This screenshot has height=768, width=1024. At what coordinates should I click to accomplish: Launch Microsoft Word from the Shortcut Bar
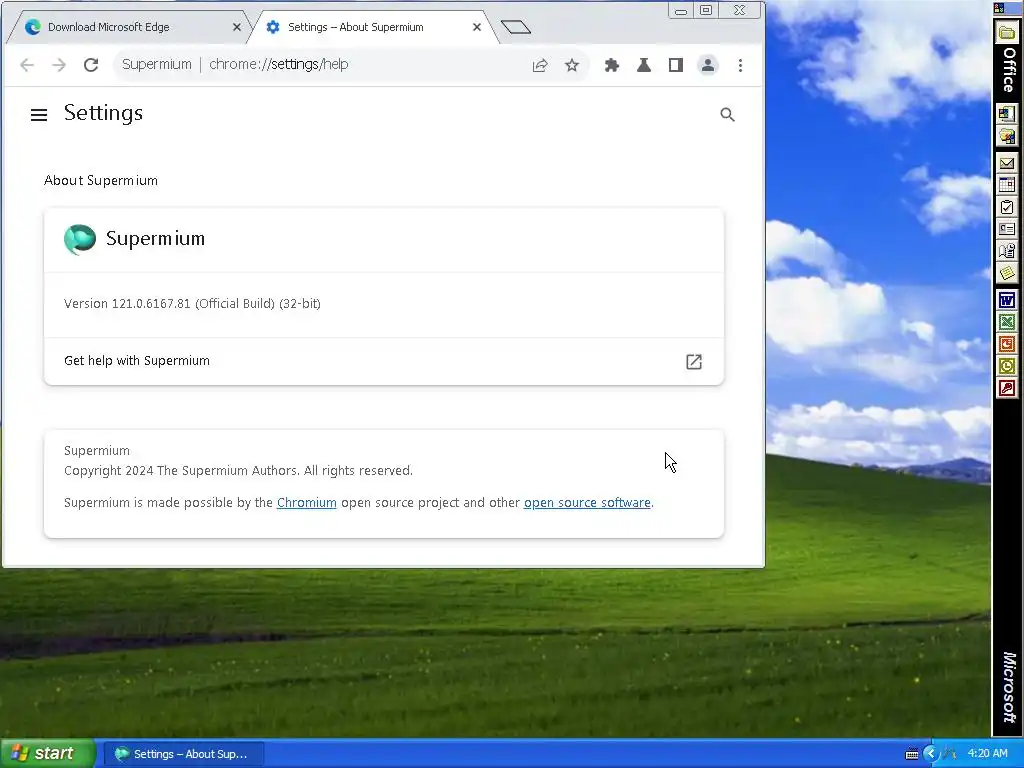click(1006, 300)
